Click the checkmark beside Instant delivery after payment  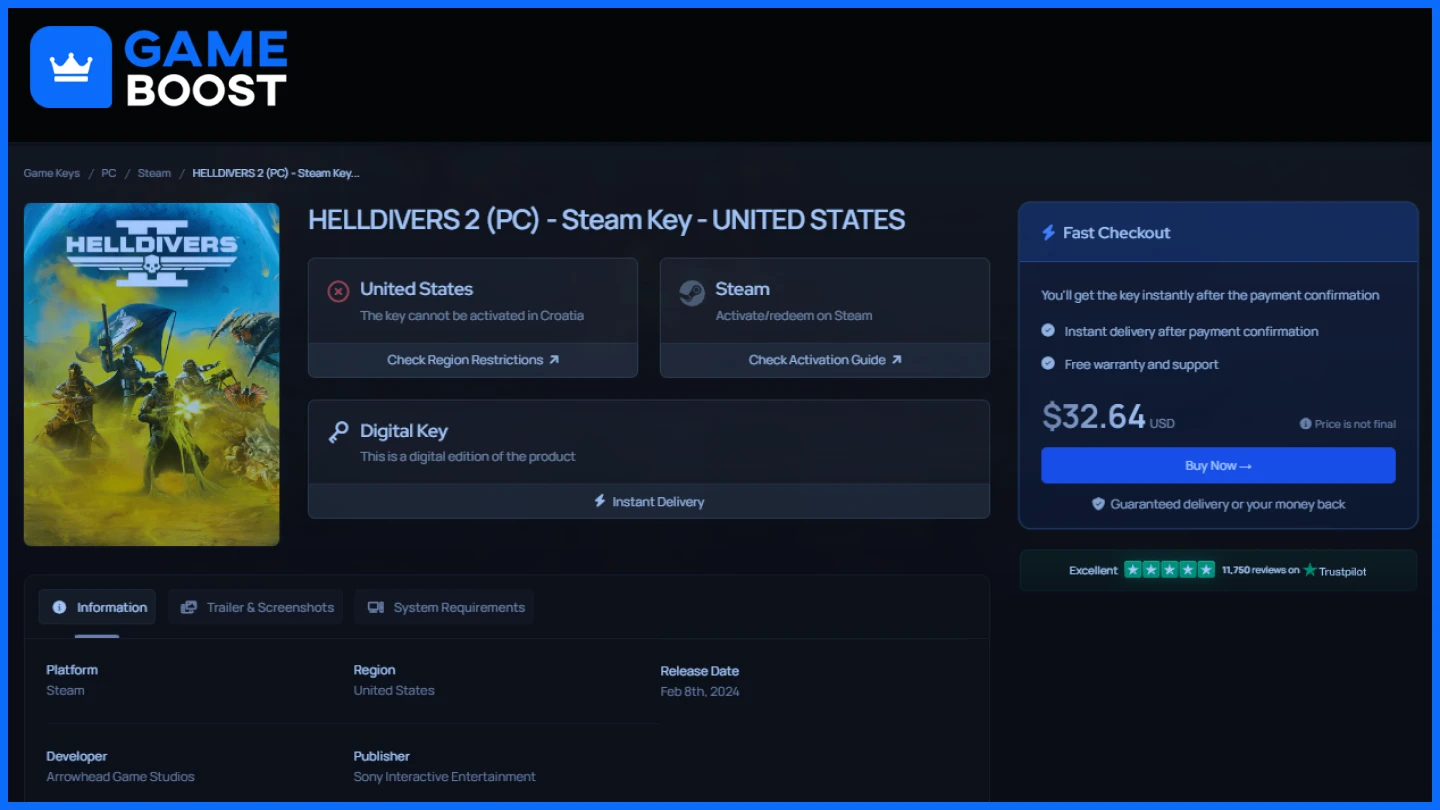click(1048, 330)
